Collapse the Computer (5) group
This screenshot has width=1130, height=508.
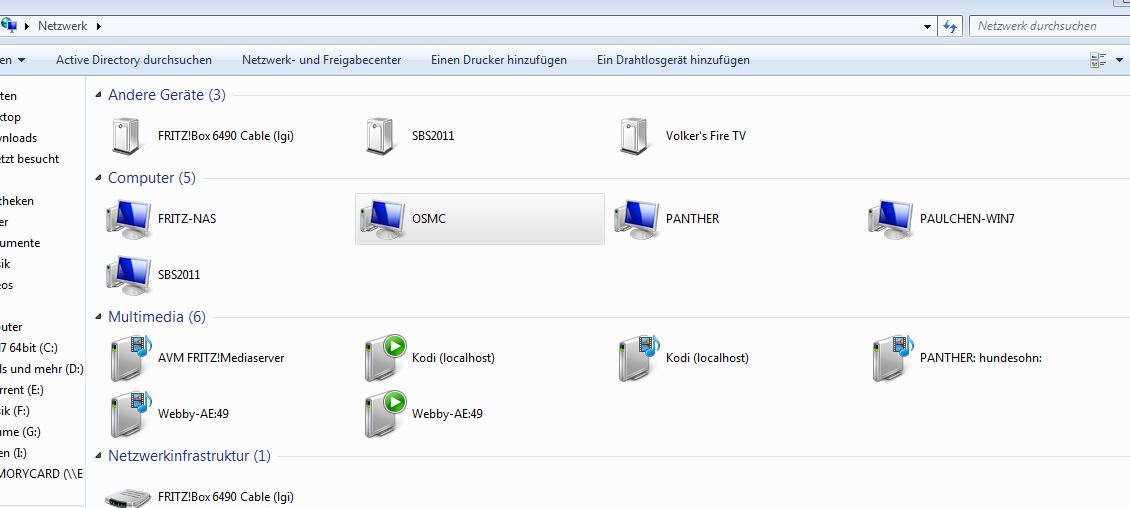tap(98, 178)
